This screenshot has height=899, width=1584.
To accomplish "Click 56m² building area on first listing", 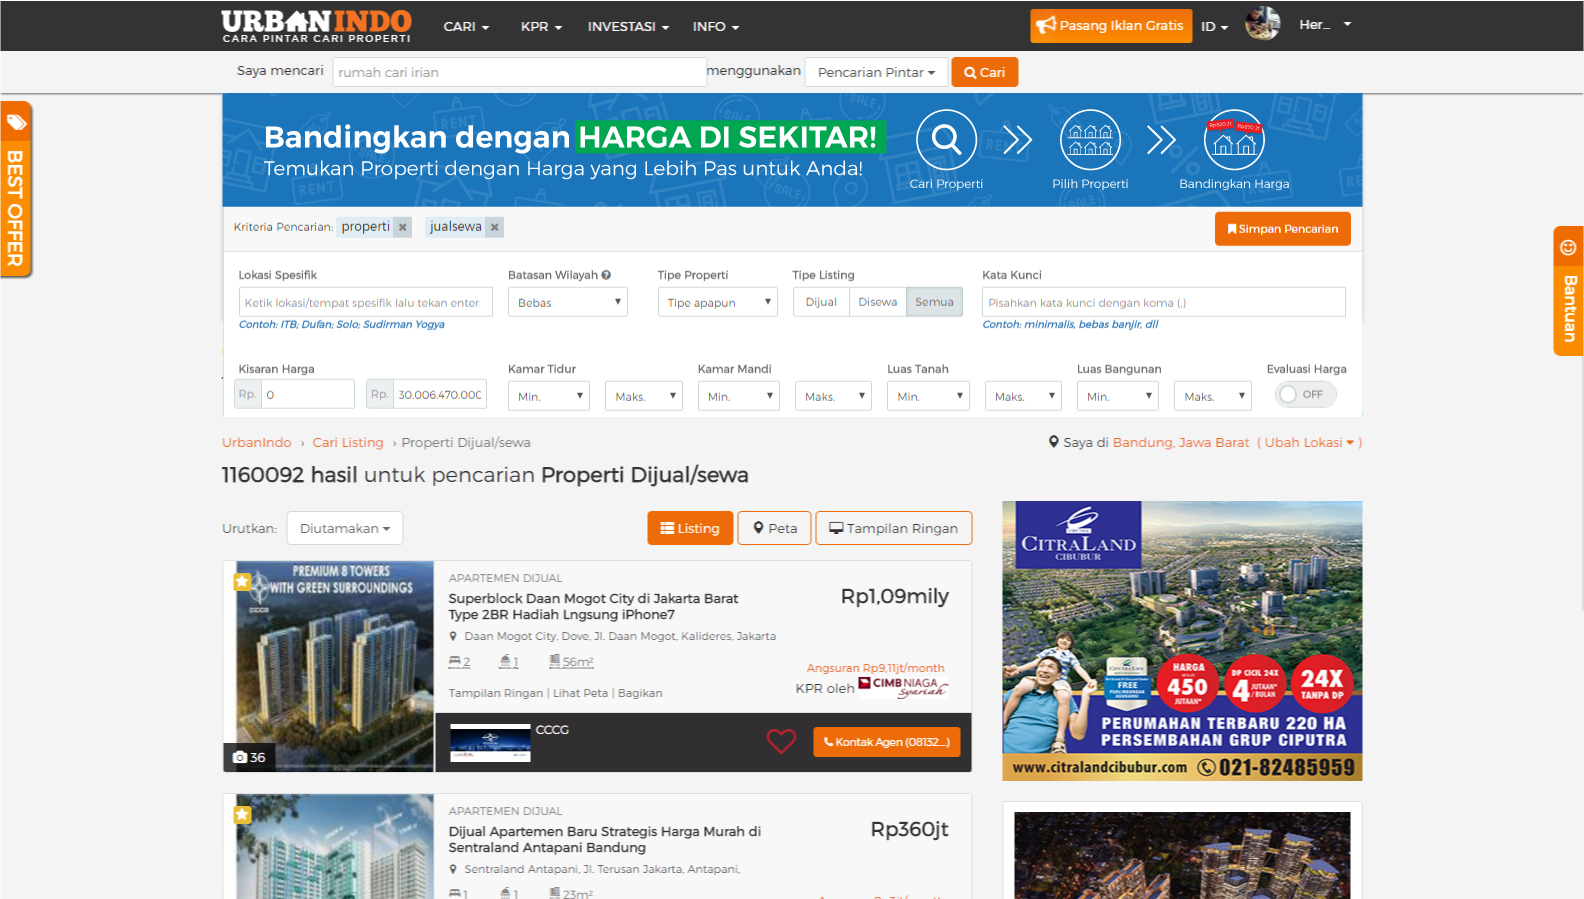I will coord(571,662).
